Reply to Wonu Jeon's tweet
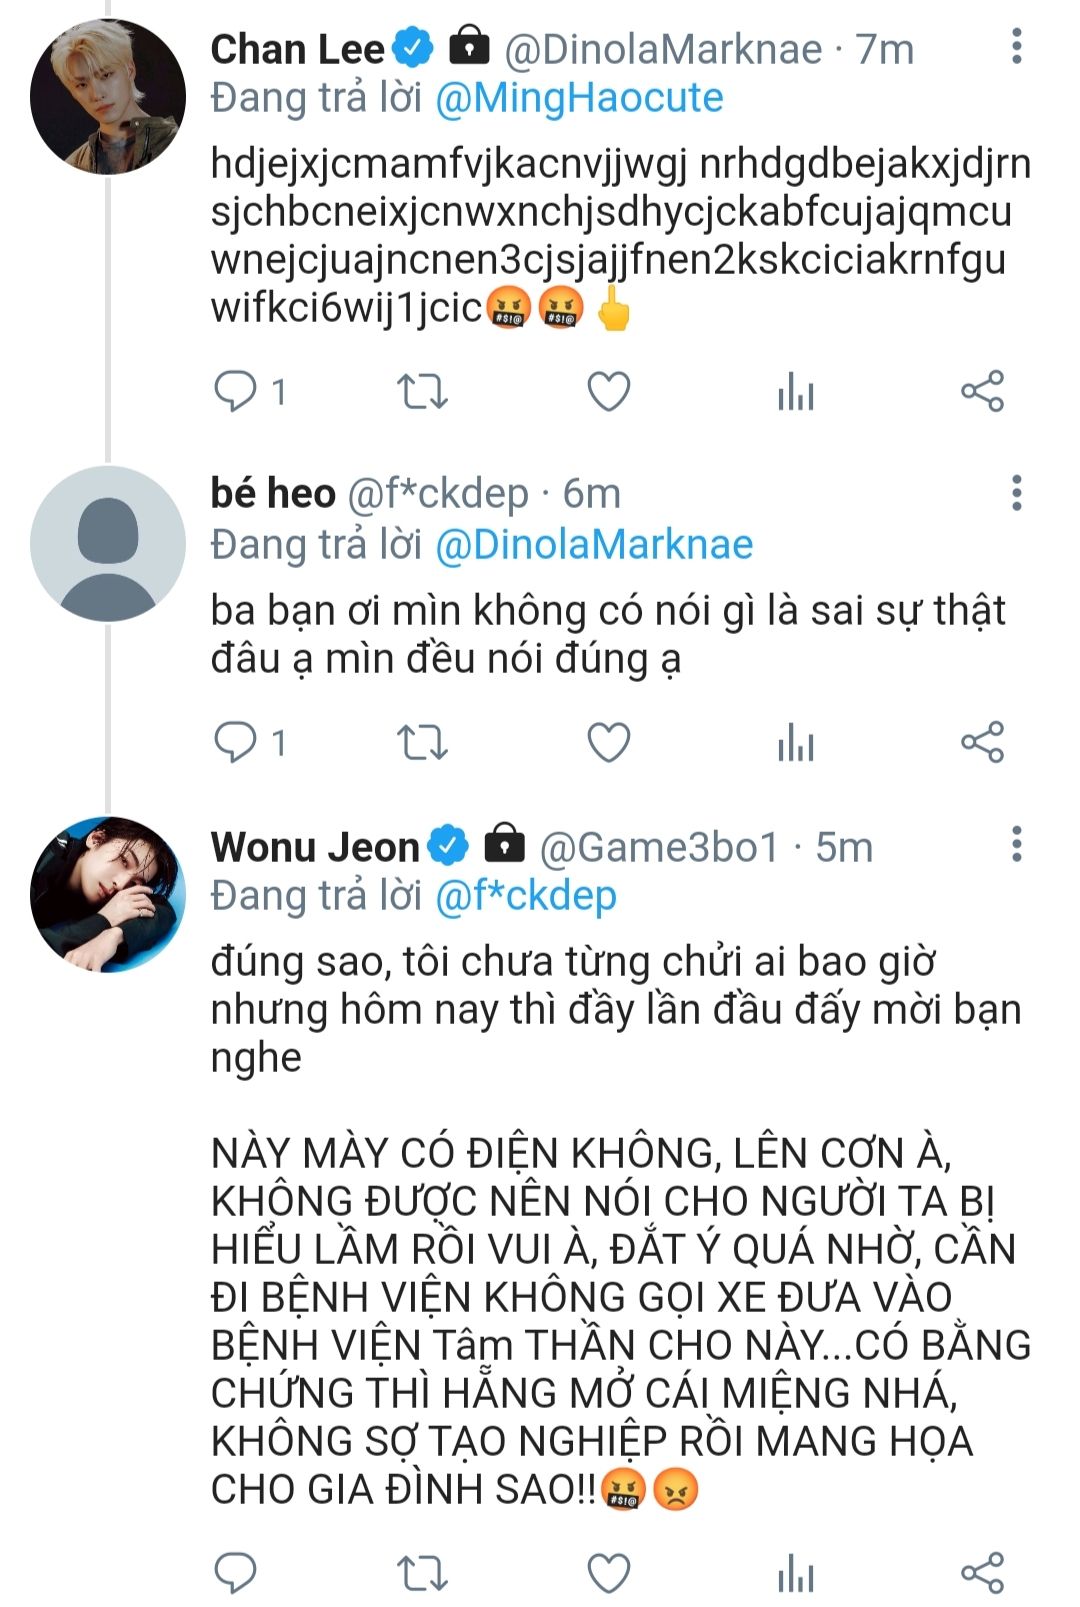The height and width of the screenshot is (1607, 1080). point(237,1572)
